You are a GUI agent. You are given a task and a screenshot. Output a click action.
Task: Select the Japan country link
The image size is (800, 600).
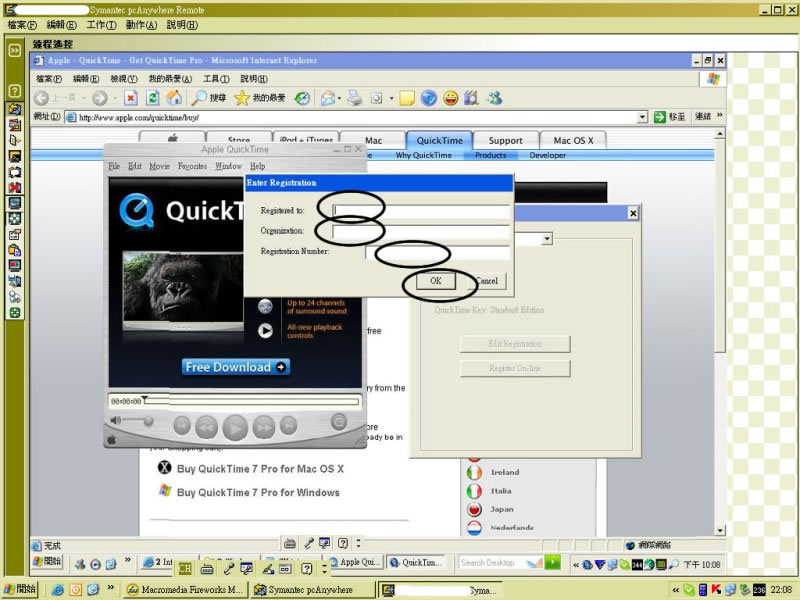(502, 509)
